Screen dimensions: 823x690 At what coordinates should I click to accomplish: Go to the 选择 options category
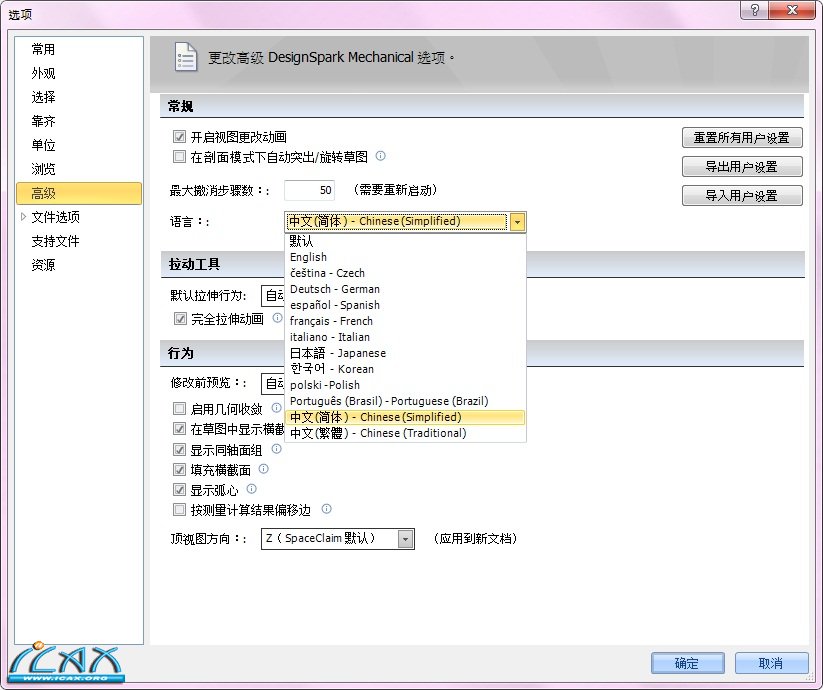[x=79, y=97]
